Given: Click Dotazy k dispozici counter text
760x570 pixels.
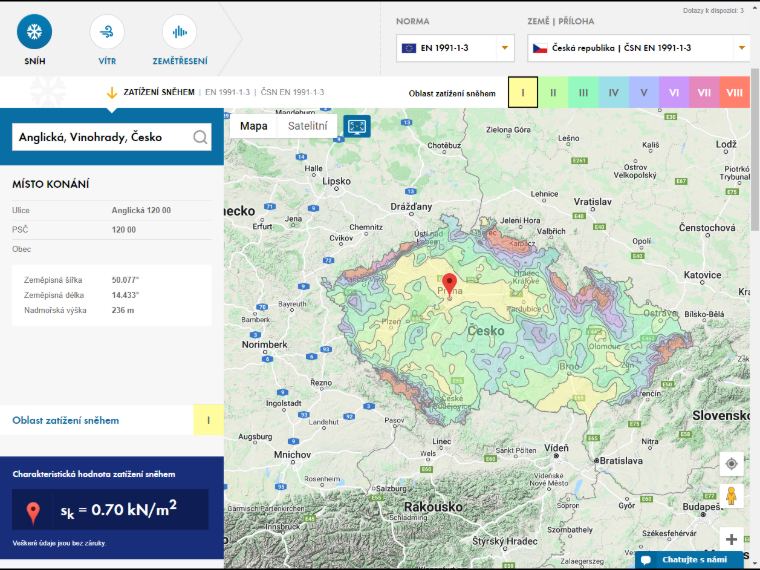Looking at the screenshot, I should pos(713,10).
